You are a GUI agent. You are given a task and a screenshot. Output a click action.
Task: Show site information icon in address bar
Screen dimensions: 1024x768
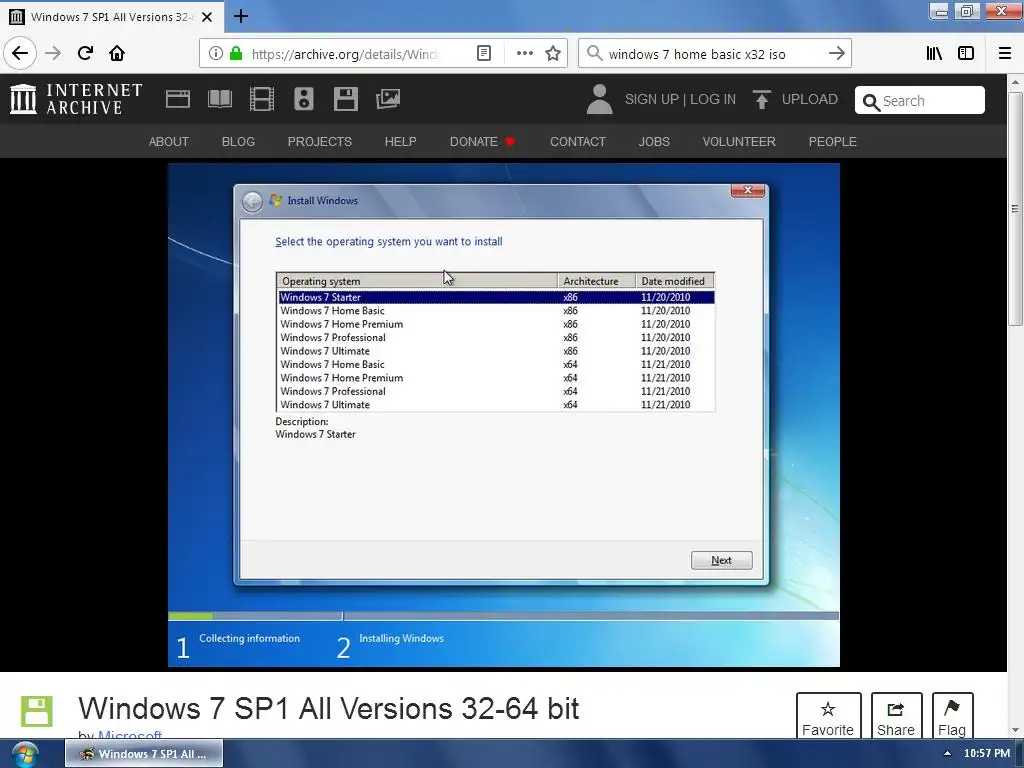pos(216,54)
